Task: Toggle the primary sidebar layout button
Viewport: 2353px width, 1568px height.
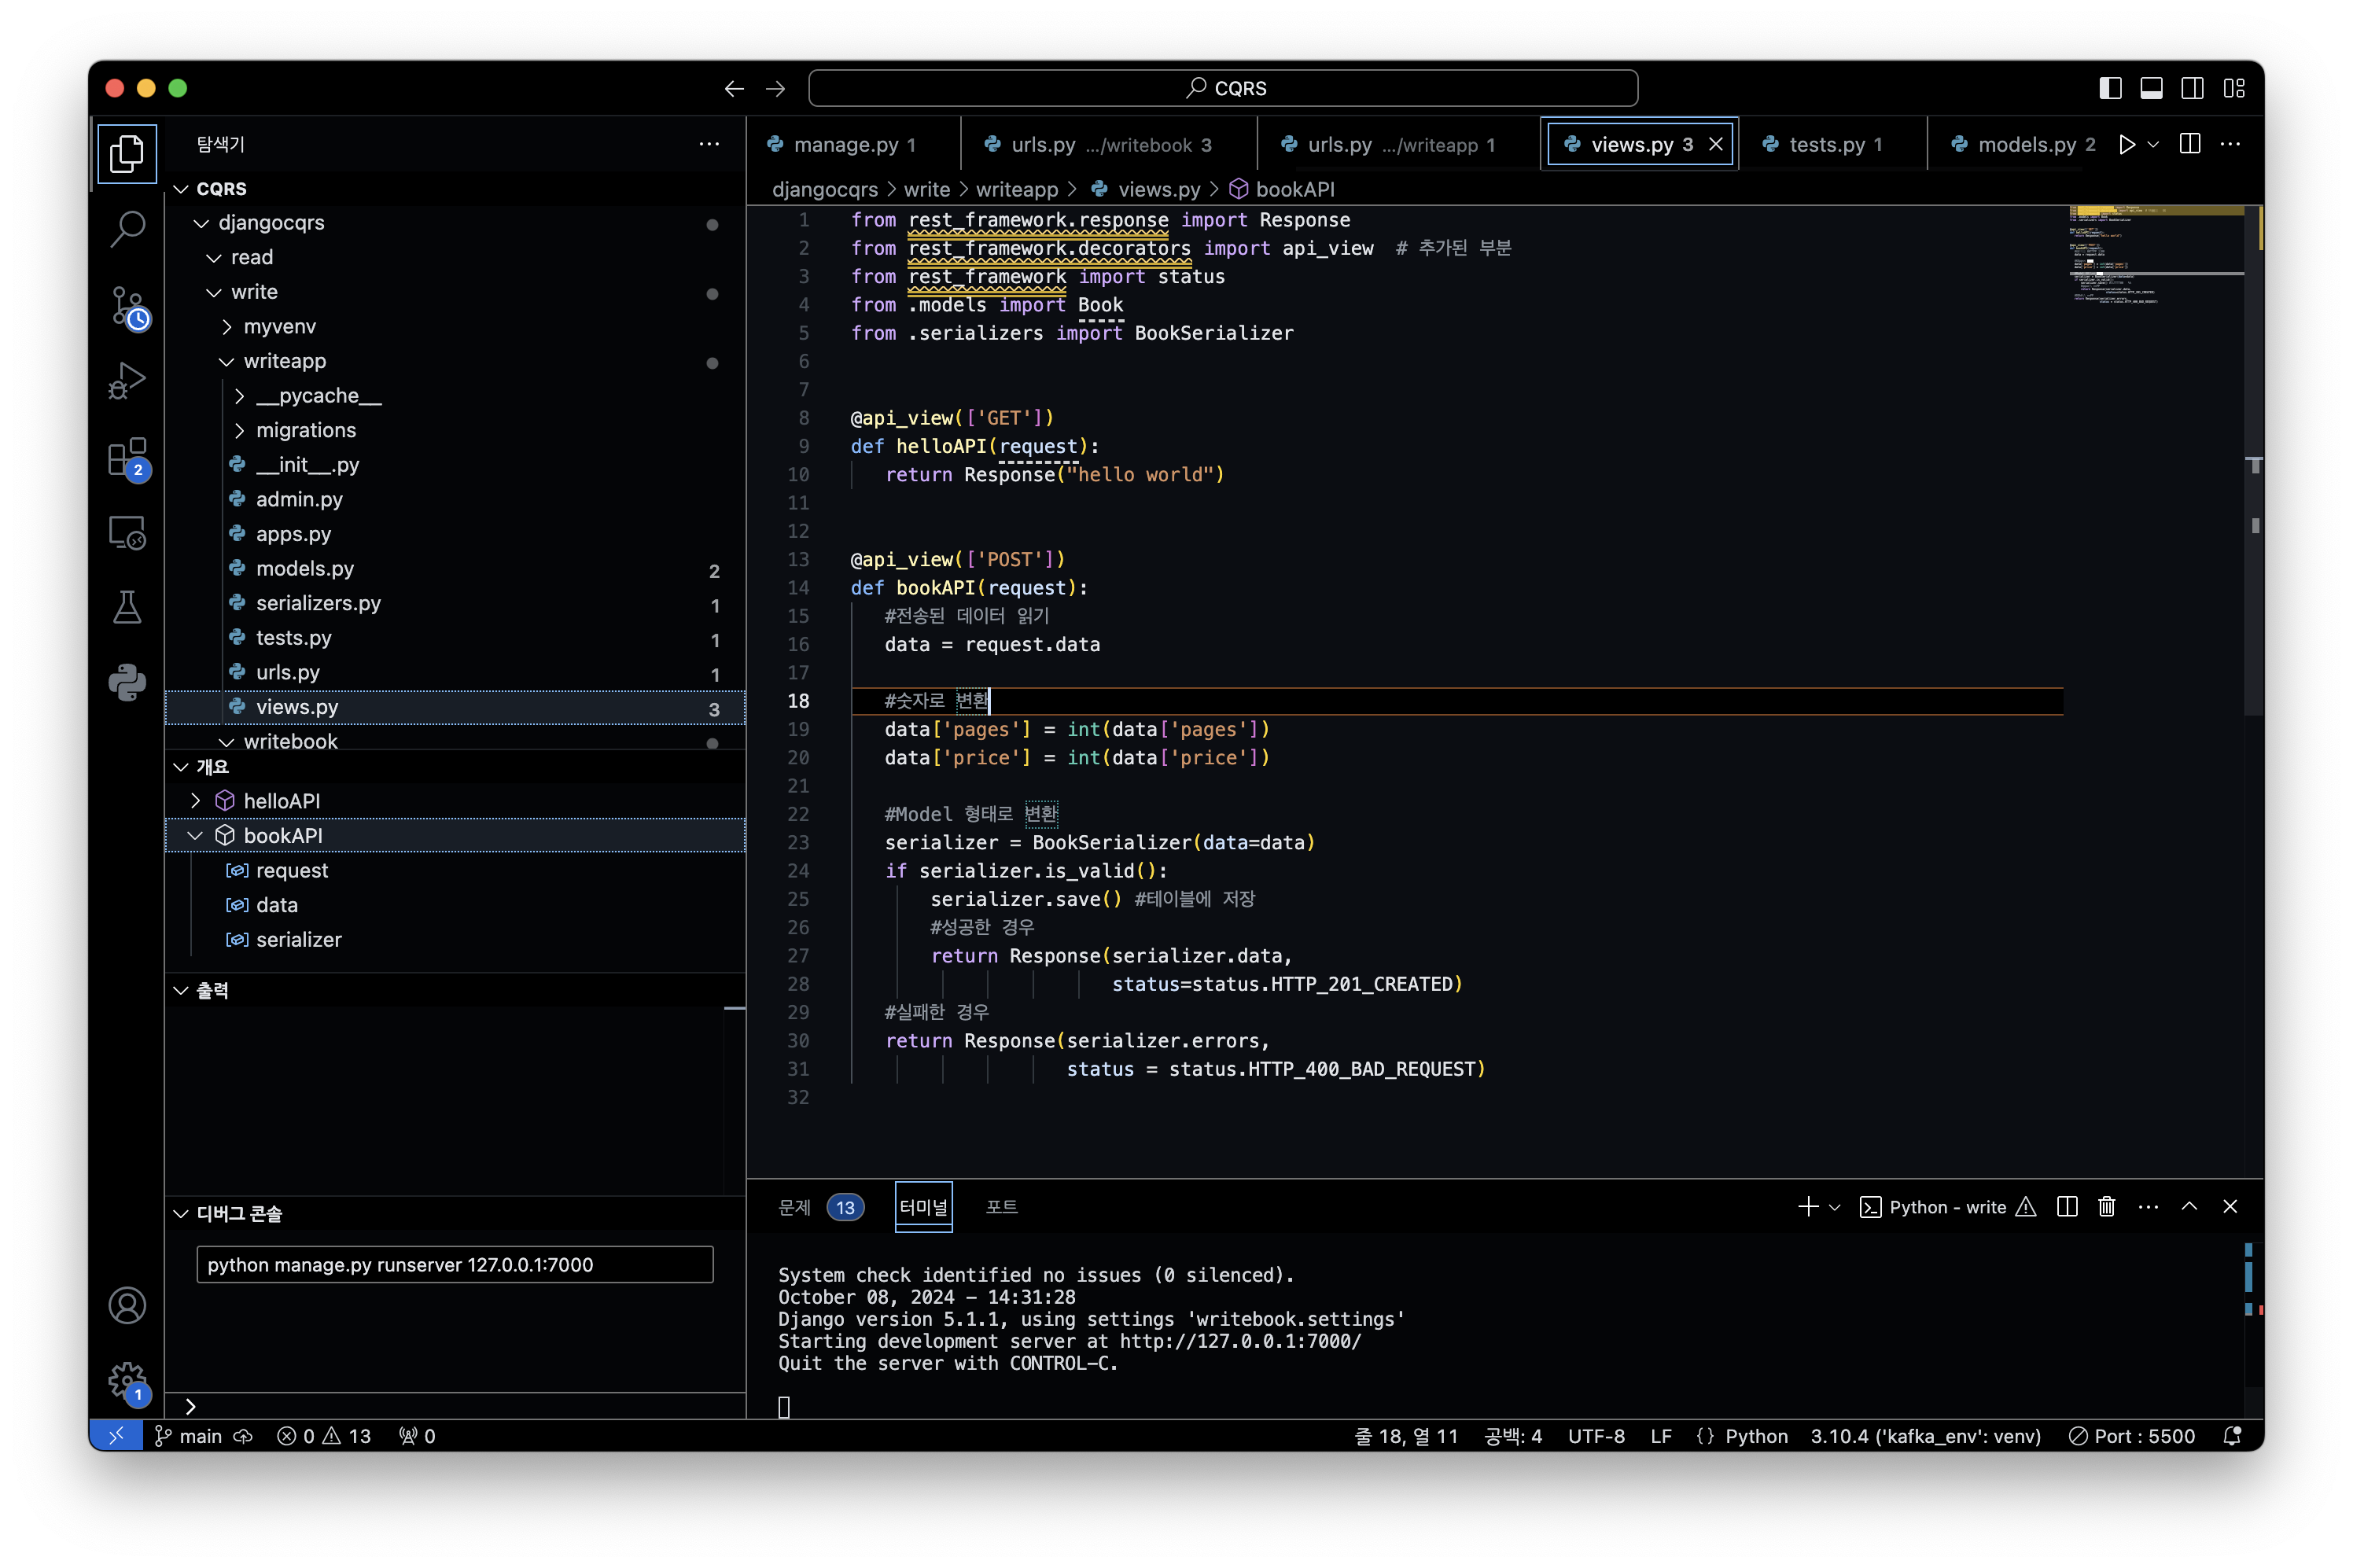Action: [2110, 88]
